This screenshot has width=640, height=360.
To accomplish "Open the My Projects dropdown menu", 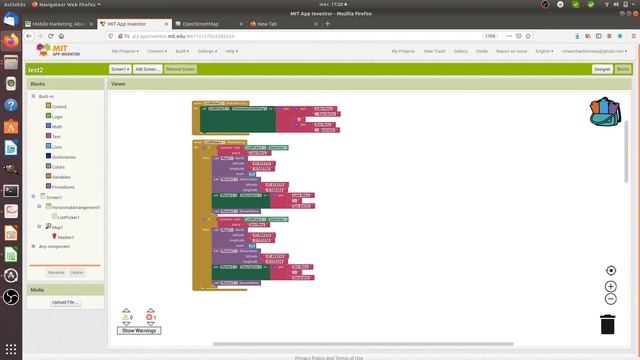I will [125, 51].
